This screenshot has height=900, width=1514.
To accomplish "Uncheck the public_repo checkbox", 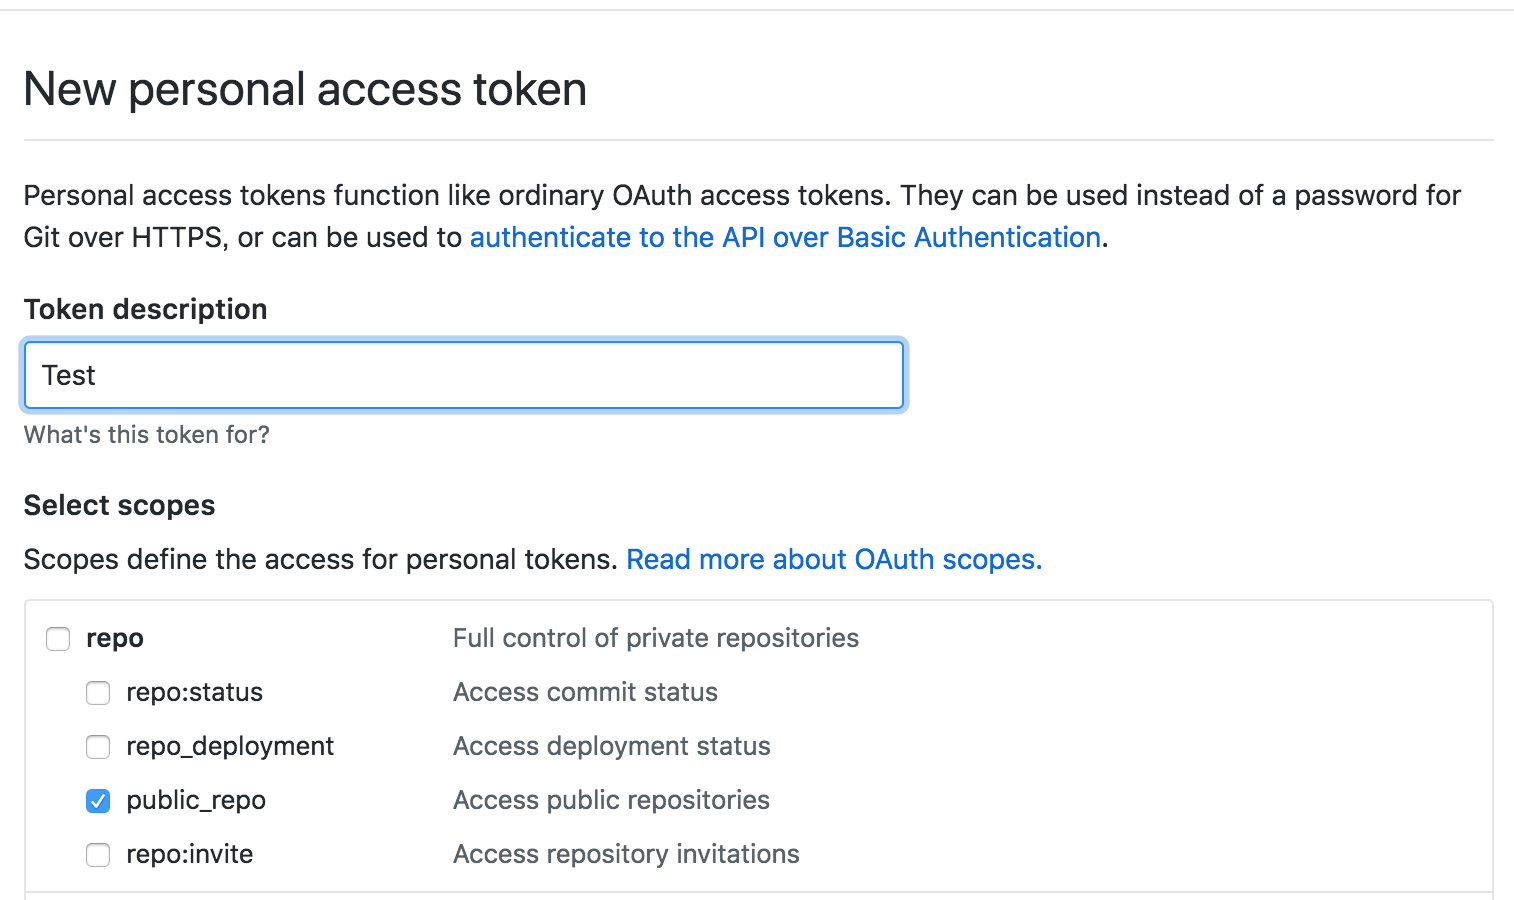I will (x=98, y=801).
